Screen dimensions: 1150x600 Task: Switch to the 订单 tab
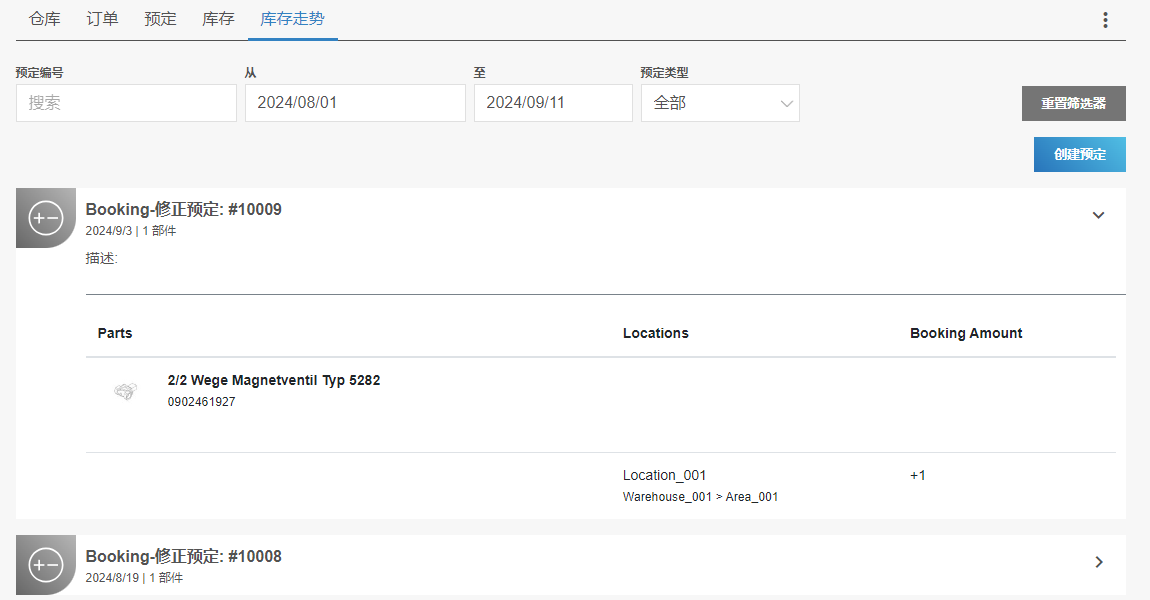[x=102, y=19]
